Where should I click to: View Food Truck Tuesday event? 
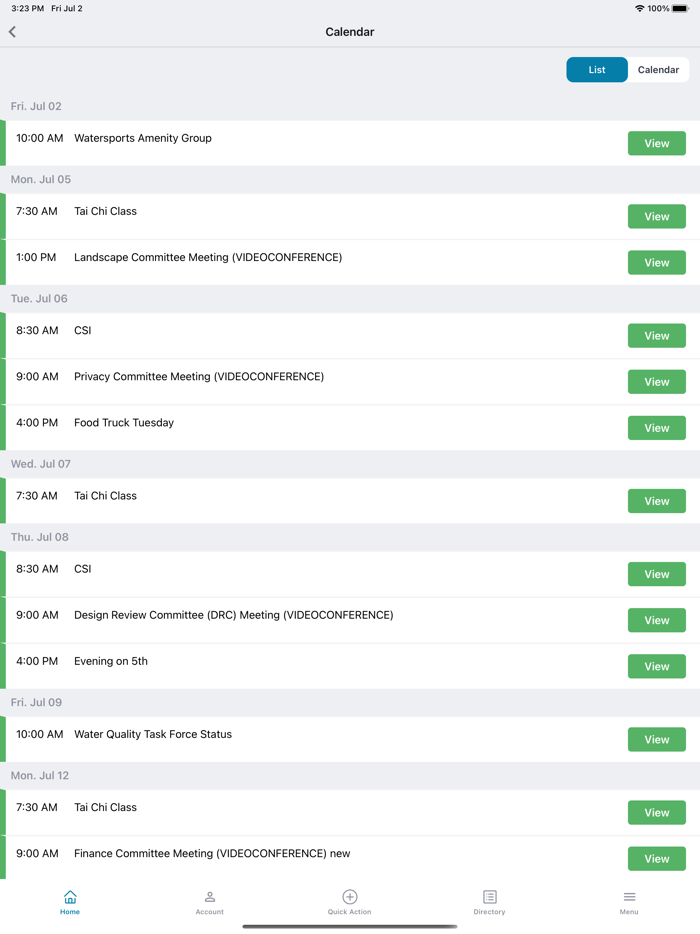pos(656,428)
